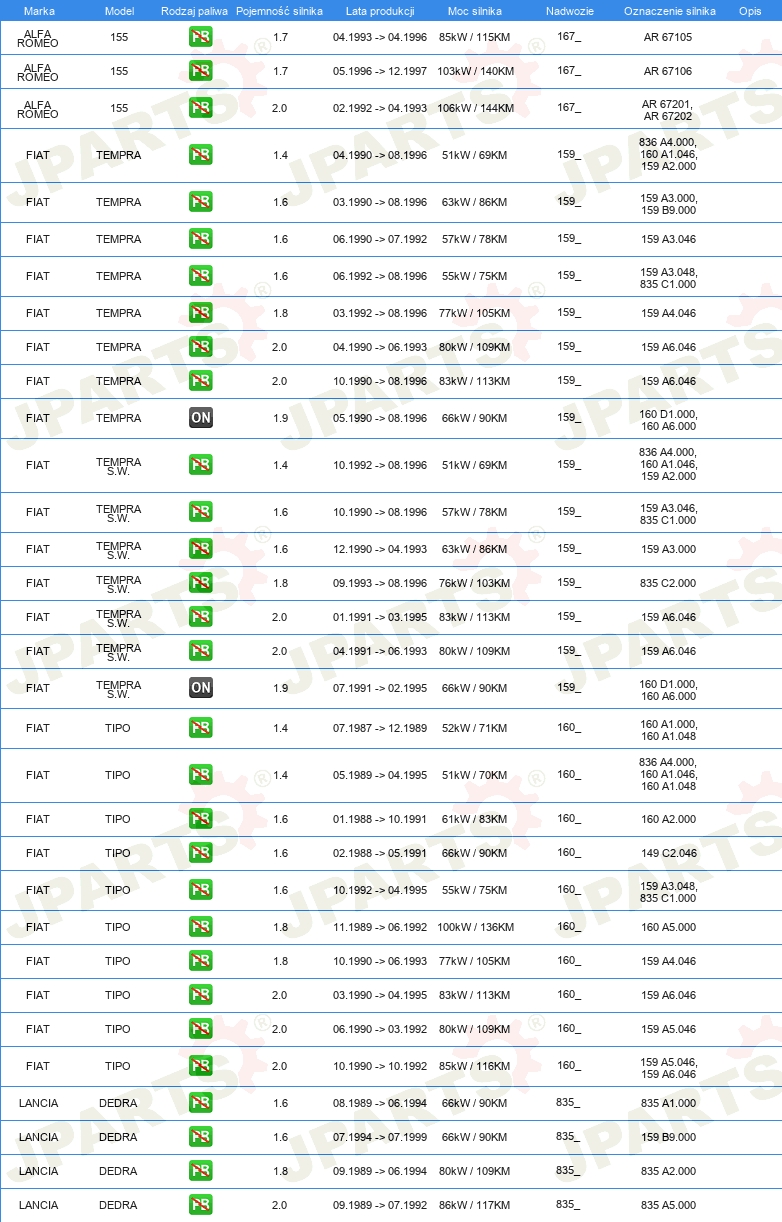This screenshot has width=782, height=1222.
Task: Click petrol icon in Tempra 2.0 04.1990 -> 06.1993 row
Action: pyautogui.click(x=201, y=347)
